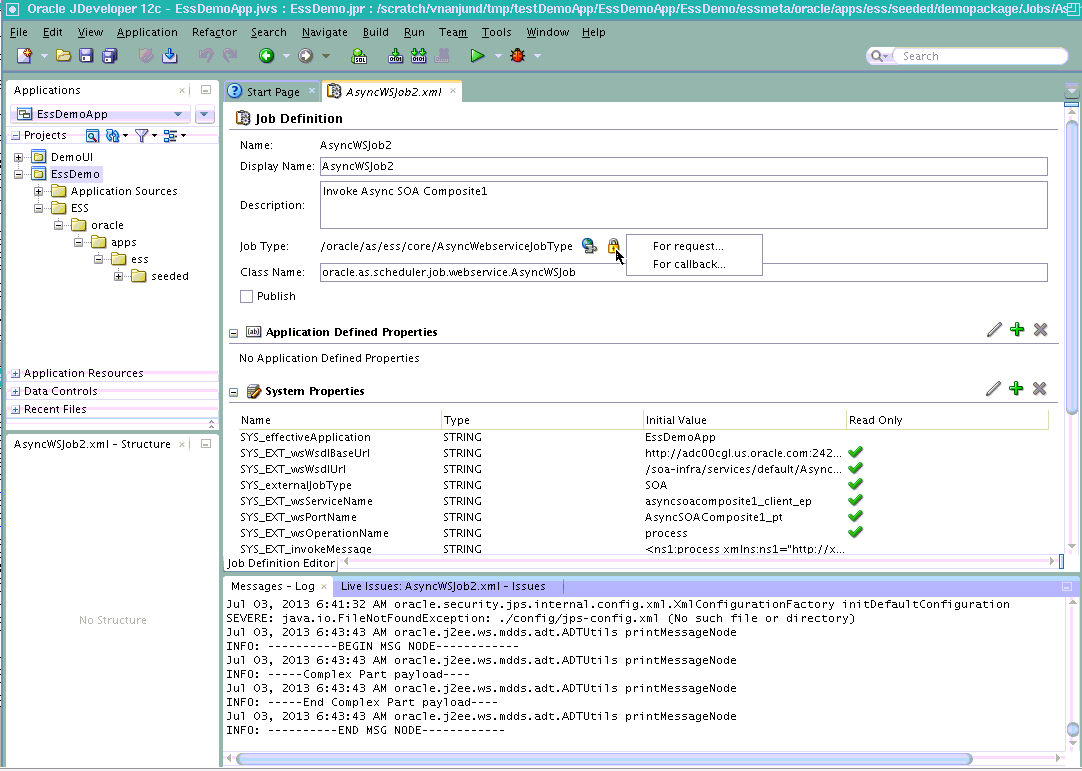Click the toolbar Search box
The width and height of the screenshot is (1082, 771).
click(x=978, y=56)
